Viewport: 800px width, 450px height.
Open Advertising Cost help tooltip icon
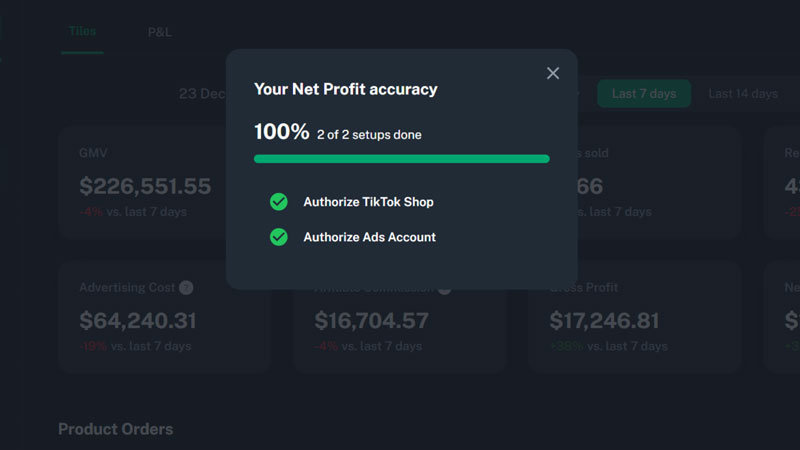coord(186,288)
